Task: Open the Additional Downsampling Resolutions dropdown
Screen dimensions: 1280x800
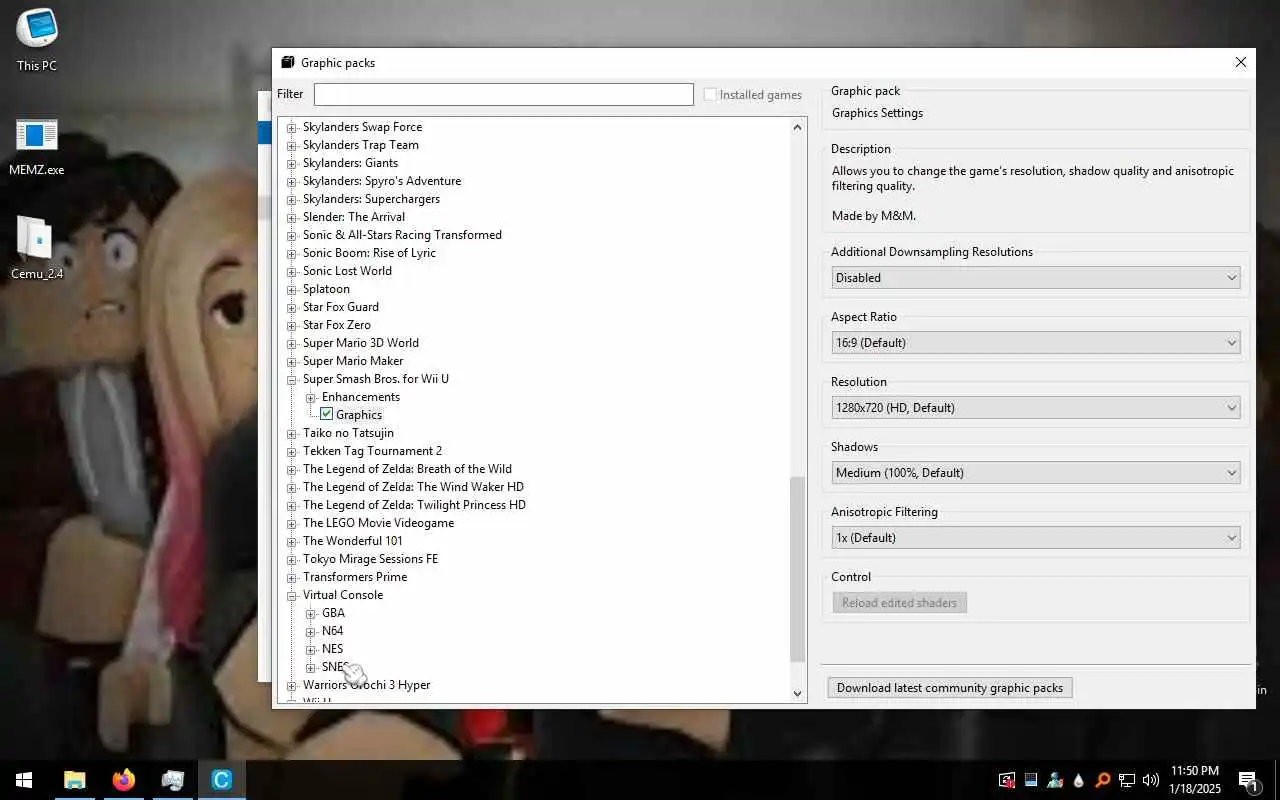Action: pos(1036,278)
